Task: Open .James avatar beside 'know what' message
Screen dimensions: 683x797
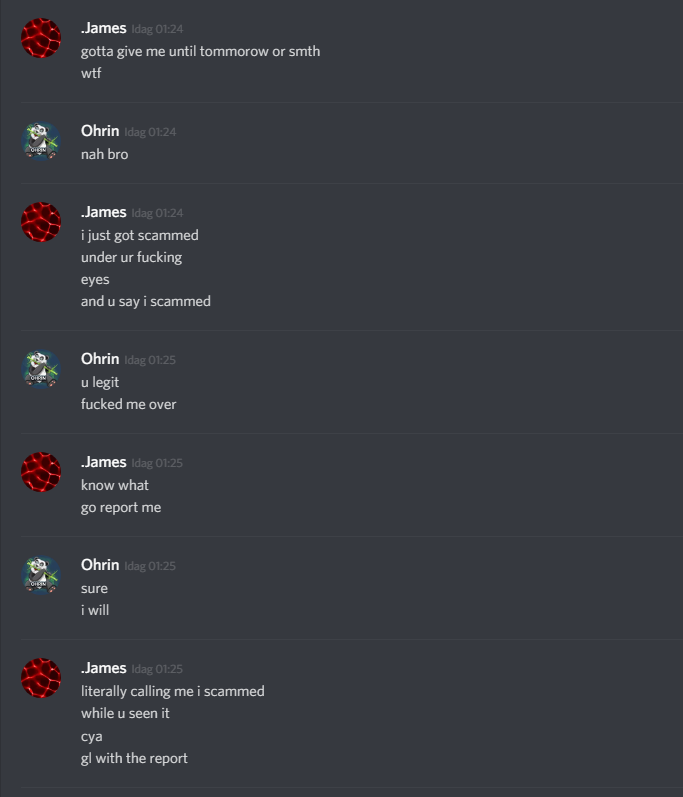Action: click(x=41, y=472)
